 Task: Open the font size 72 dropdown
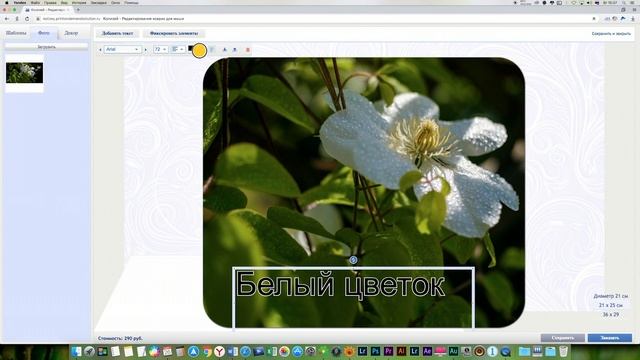click(x=160, y=49)
